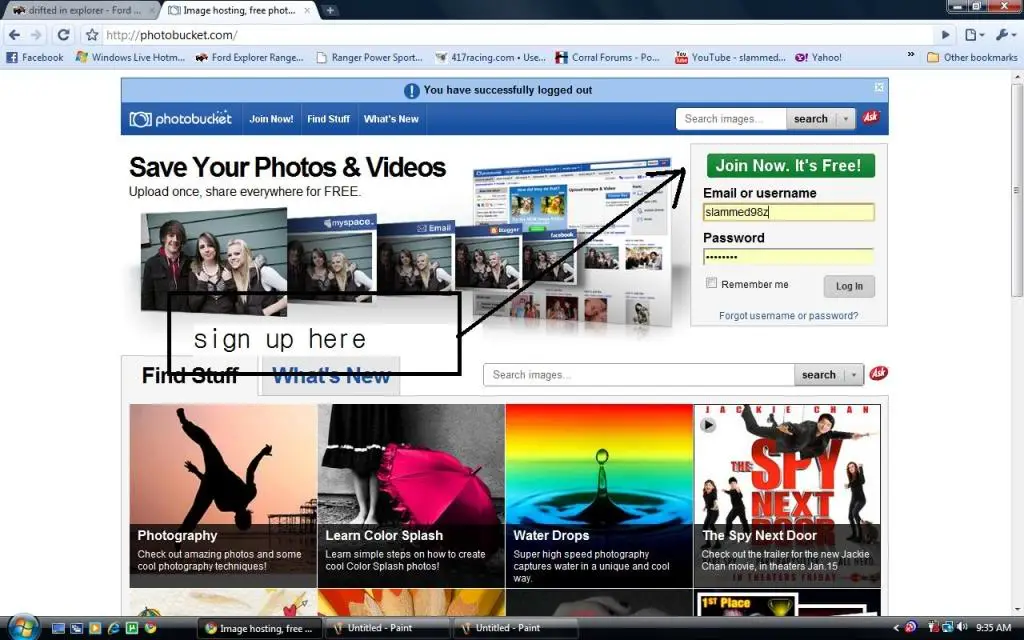Viewport: 1024px width, 640px height.
Task: Open the Ranger Power Sports bookmark
Action: click(x=370, y=57)
